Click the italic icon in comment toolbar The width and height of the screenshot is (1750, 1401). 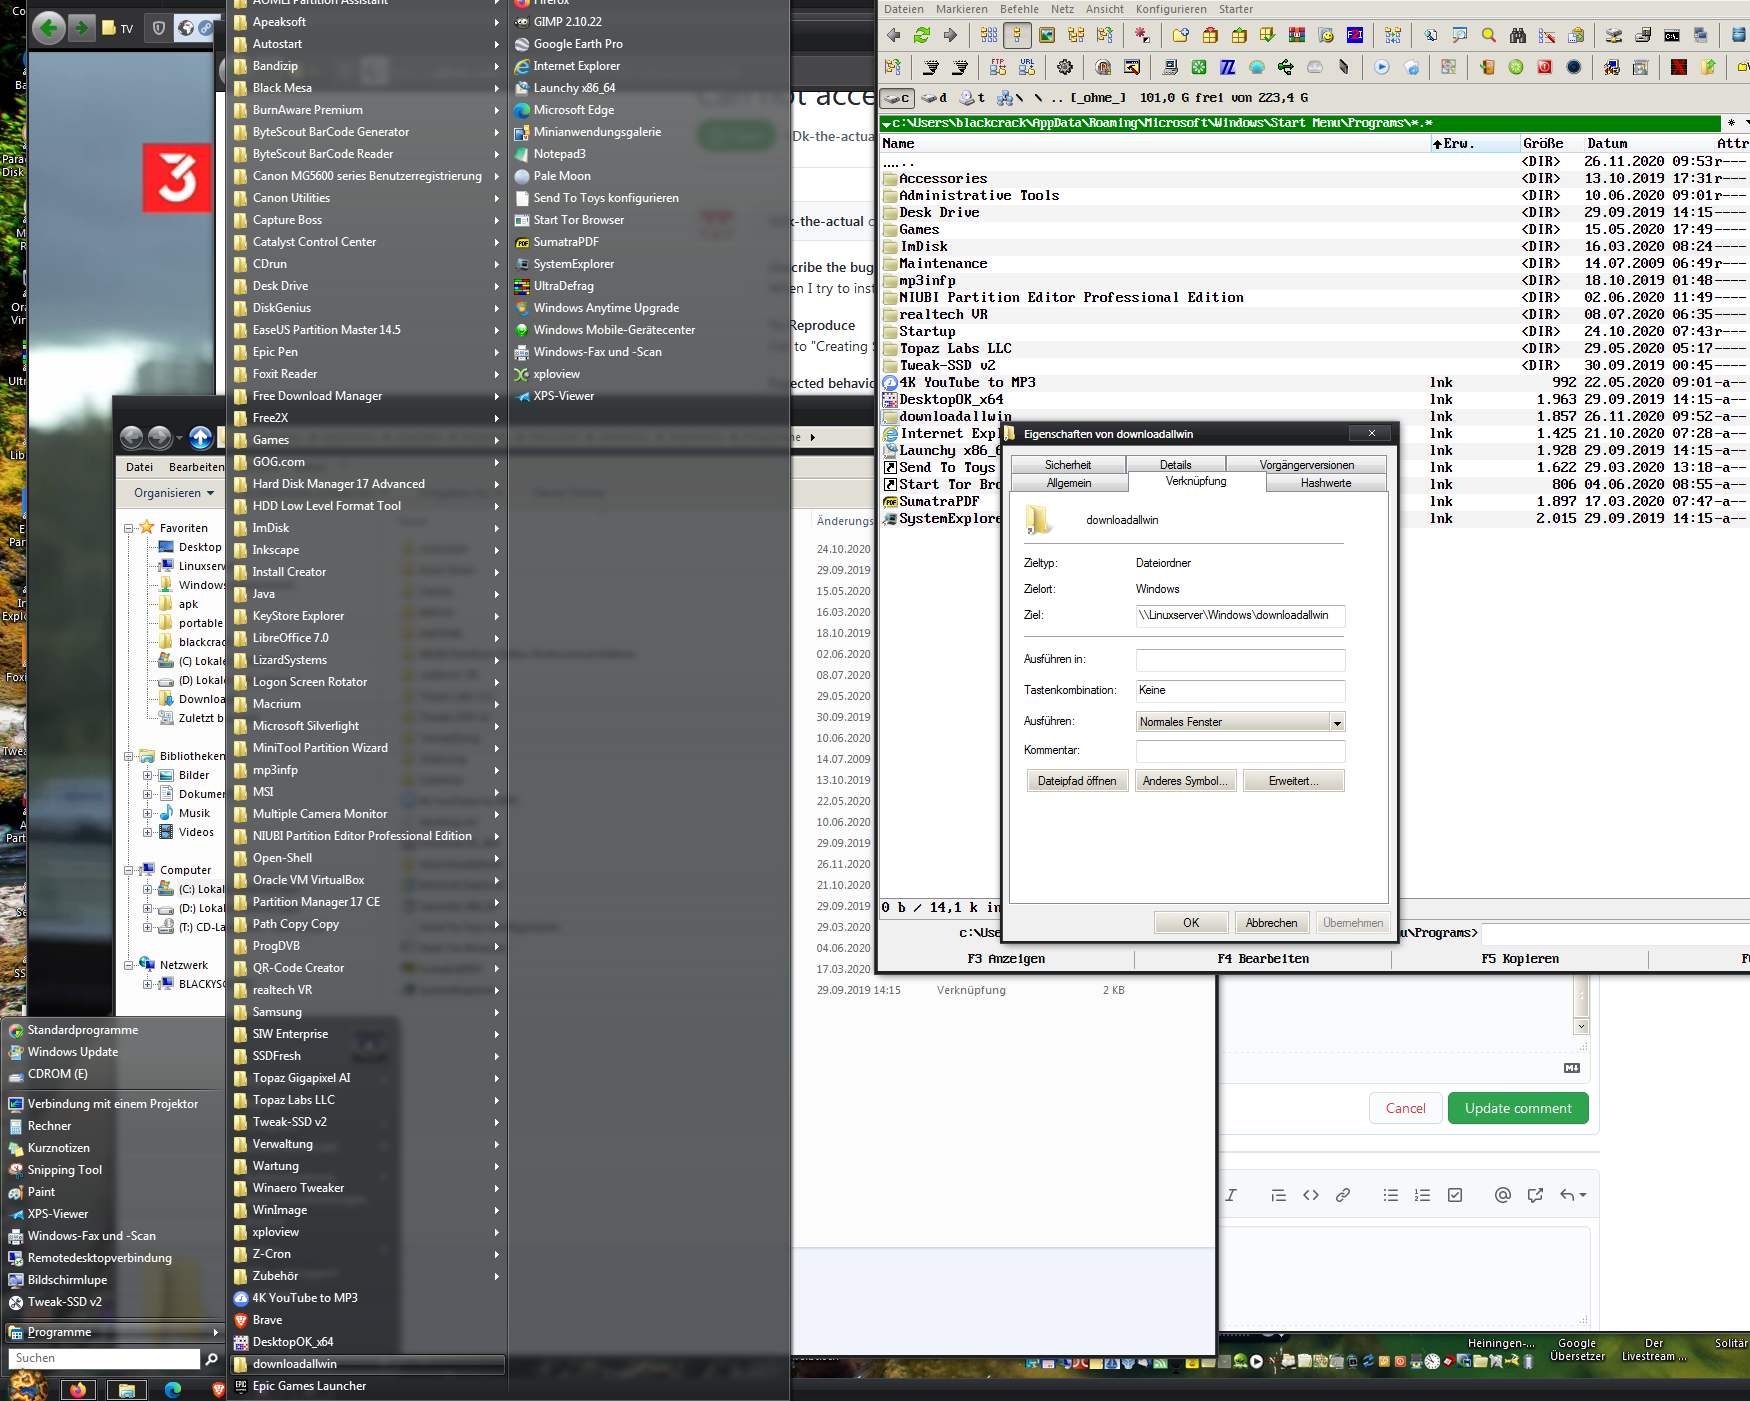1231,1194
